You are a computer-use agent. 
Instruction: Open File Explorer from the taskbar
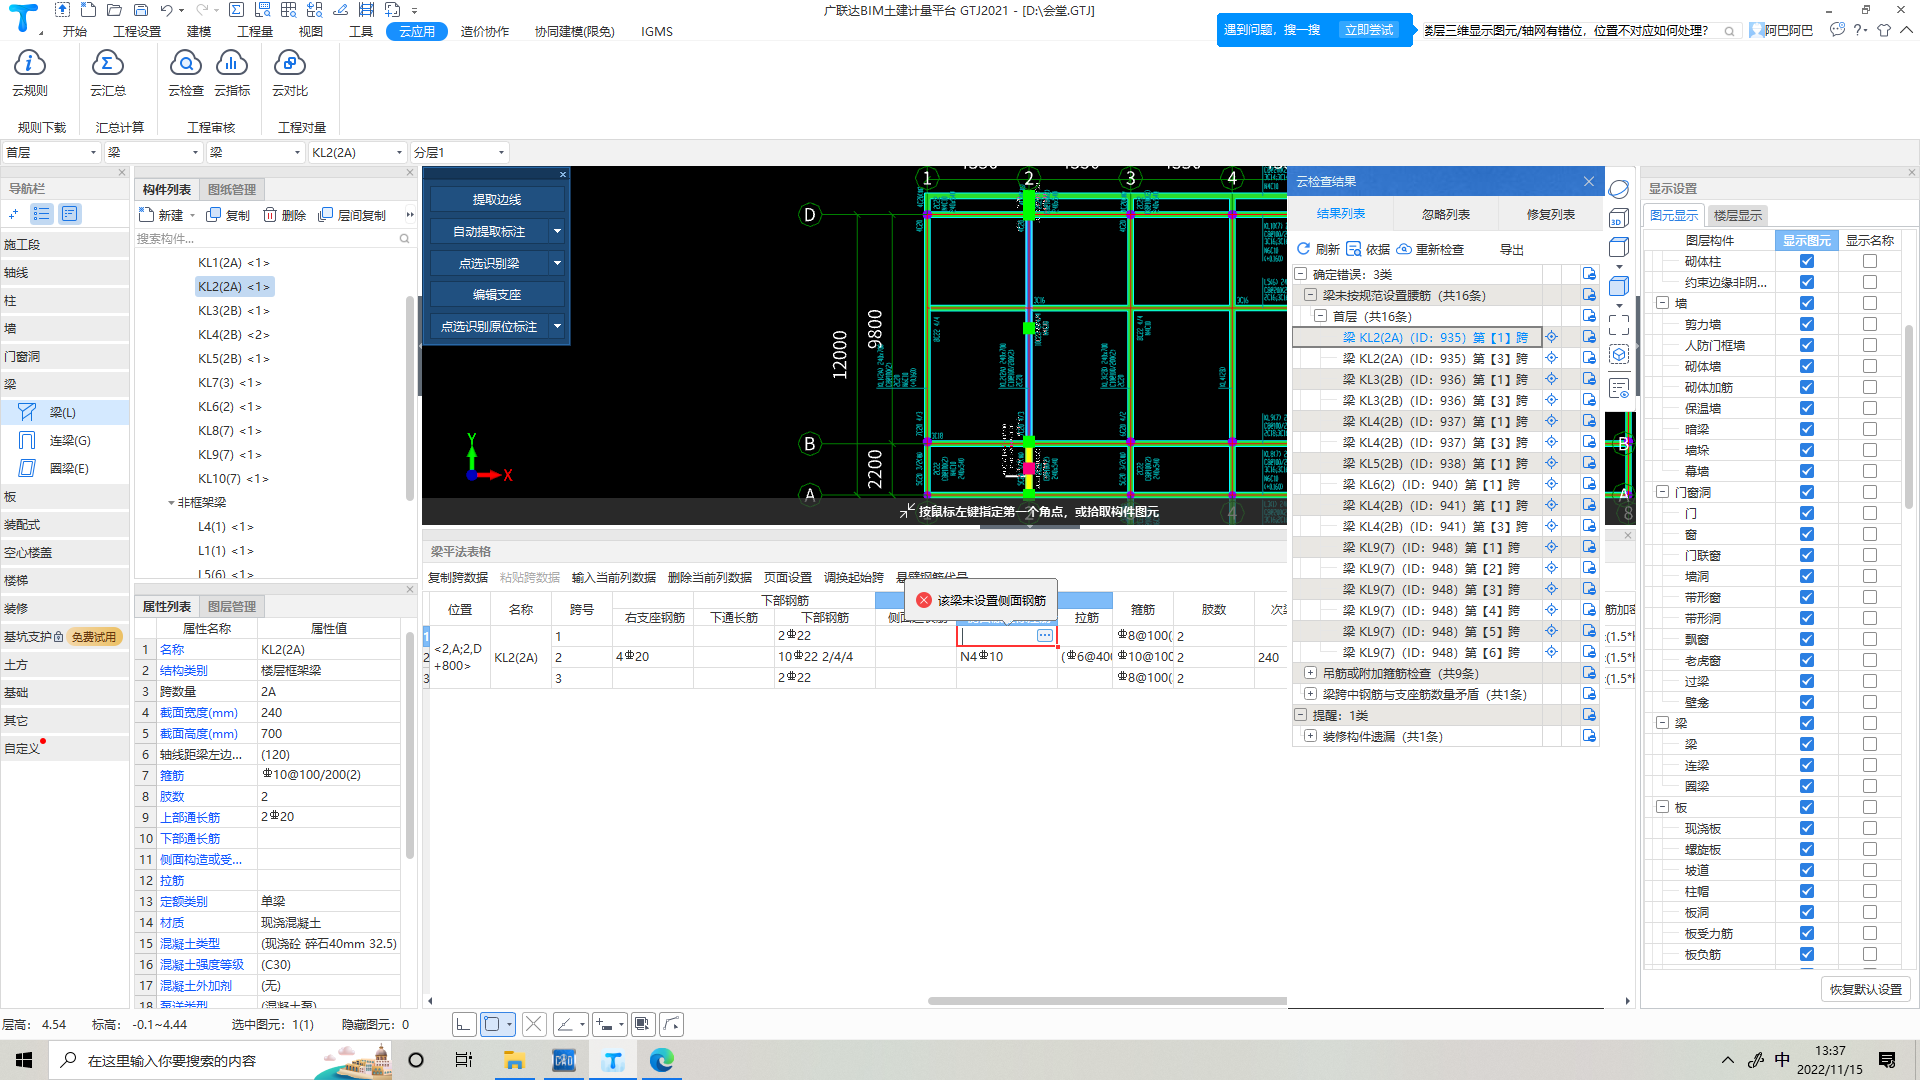(514, 1060)
